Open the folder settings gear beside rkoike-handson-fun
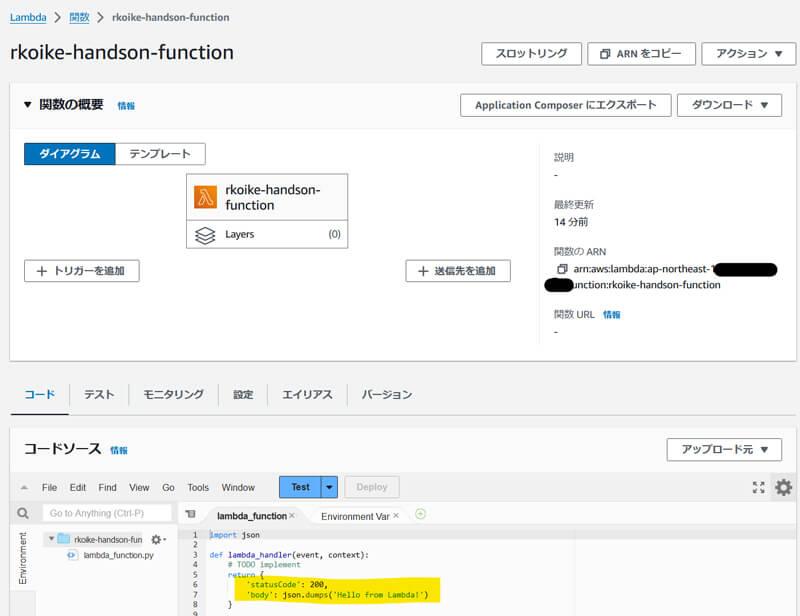800x616 pixels. click(x=158, y=539)
